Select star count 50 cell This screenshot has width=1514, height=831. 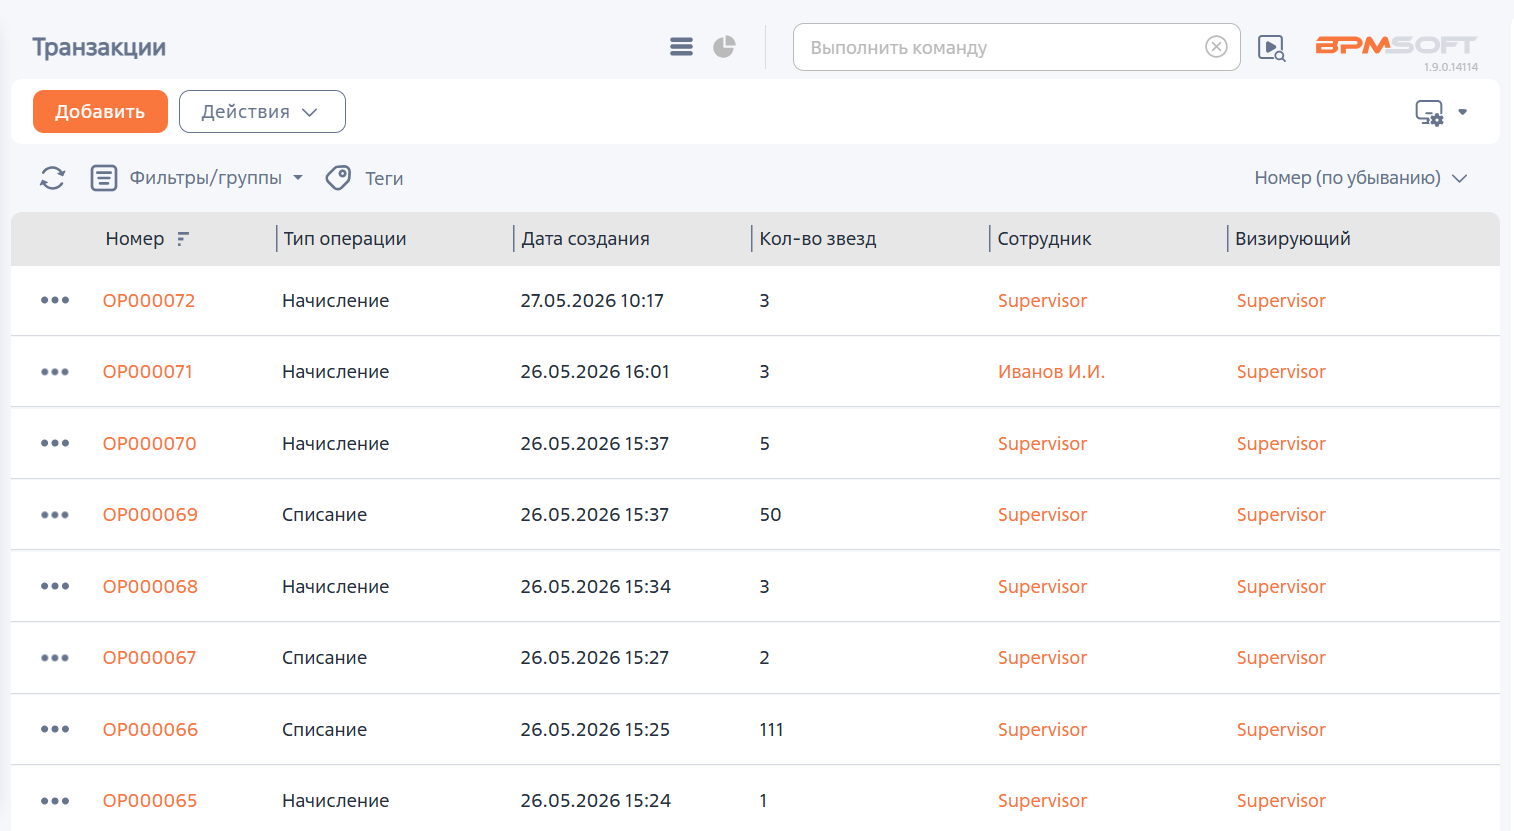click(x=770, y=515)
